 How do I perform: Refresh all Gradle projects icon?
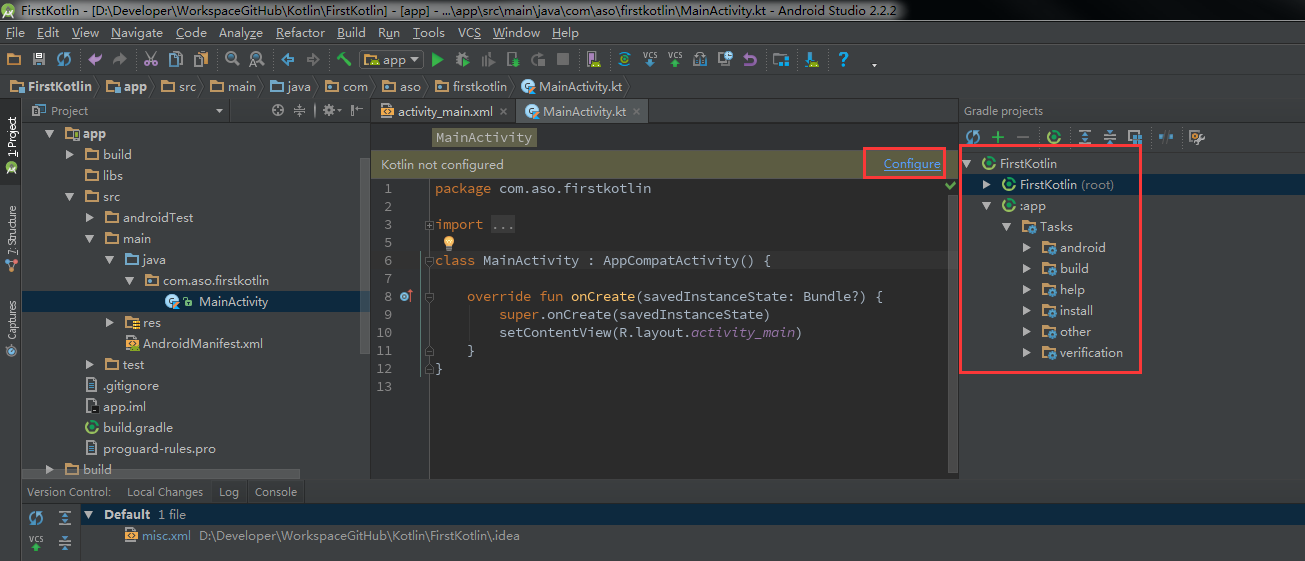pos(973,137)
